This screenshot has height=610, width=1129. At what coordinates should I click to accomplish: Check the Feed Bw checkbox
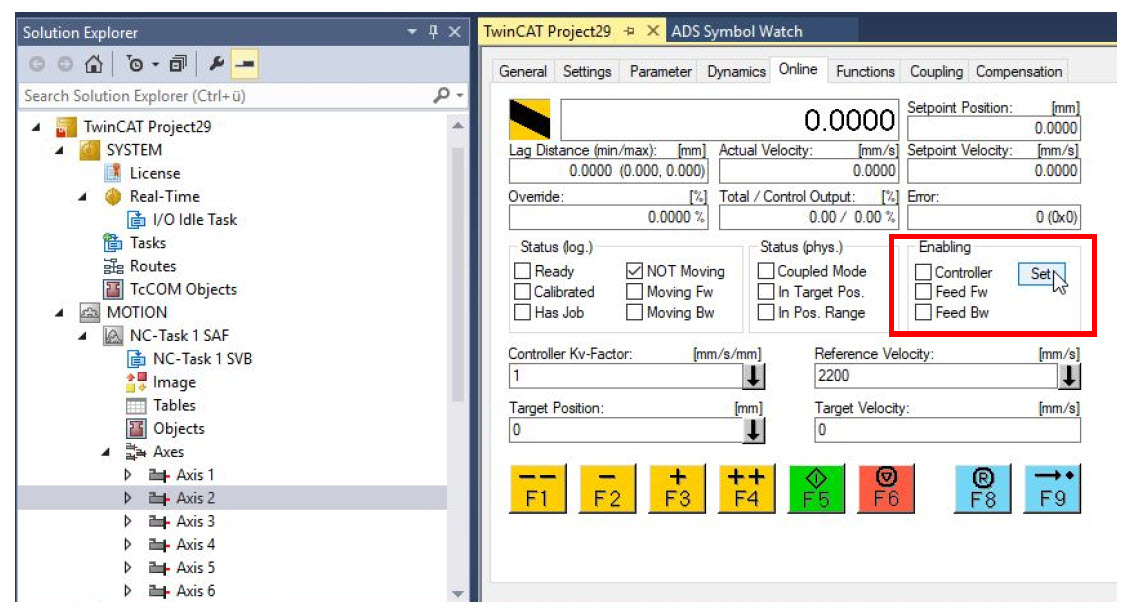click(x=924, y=312)
